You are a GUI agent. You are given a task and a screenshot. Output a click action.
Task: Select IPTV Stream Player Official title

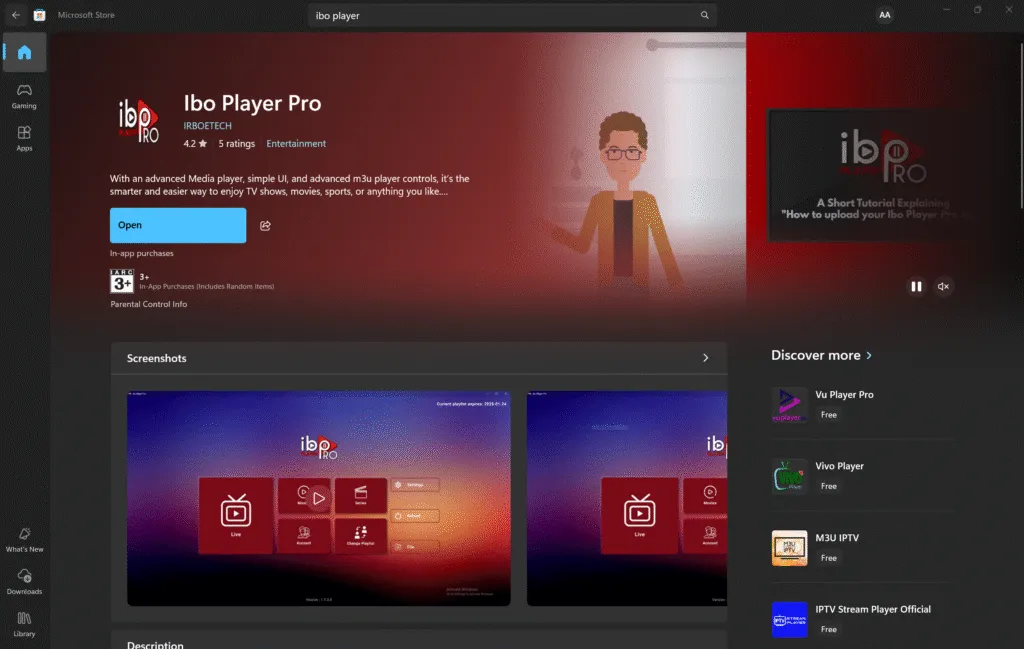[872, 609]
